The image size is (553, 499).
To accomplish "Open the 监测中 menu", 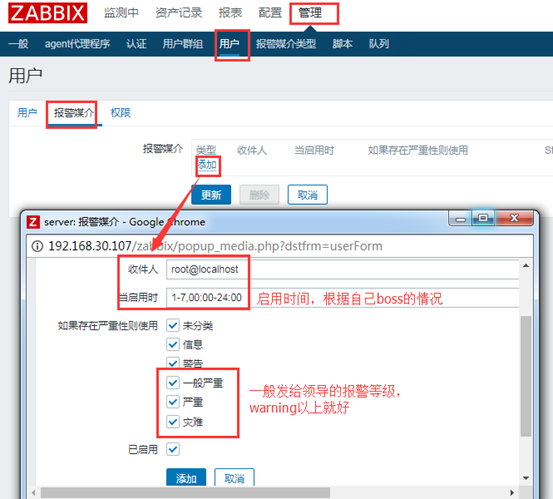I will click(121, 13).
